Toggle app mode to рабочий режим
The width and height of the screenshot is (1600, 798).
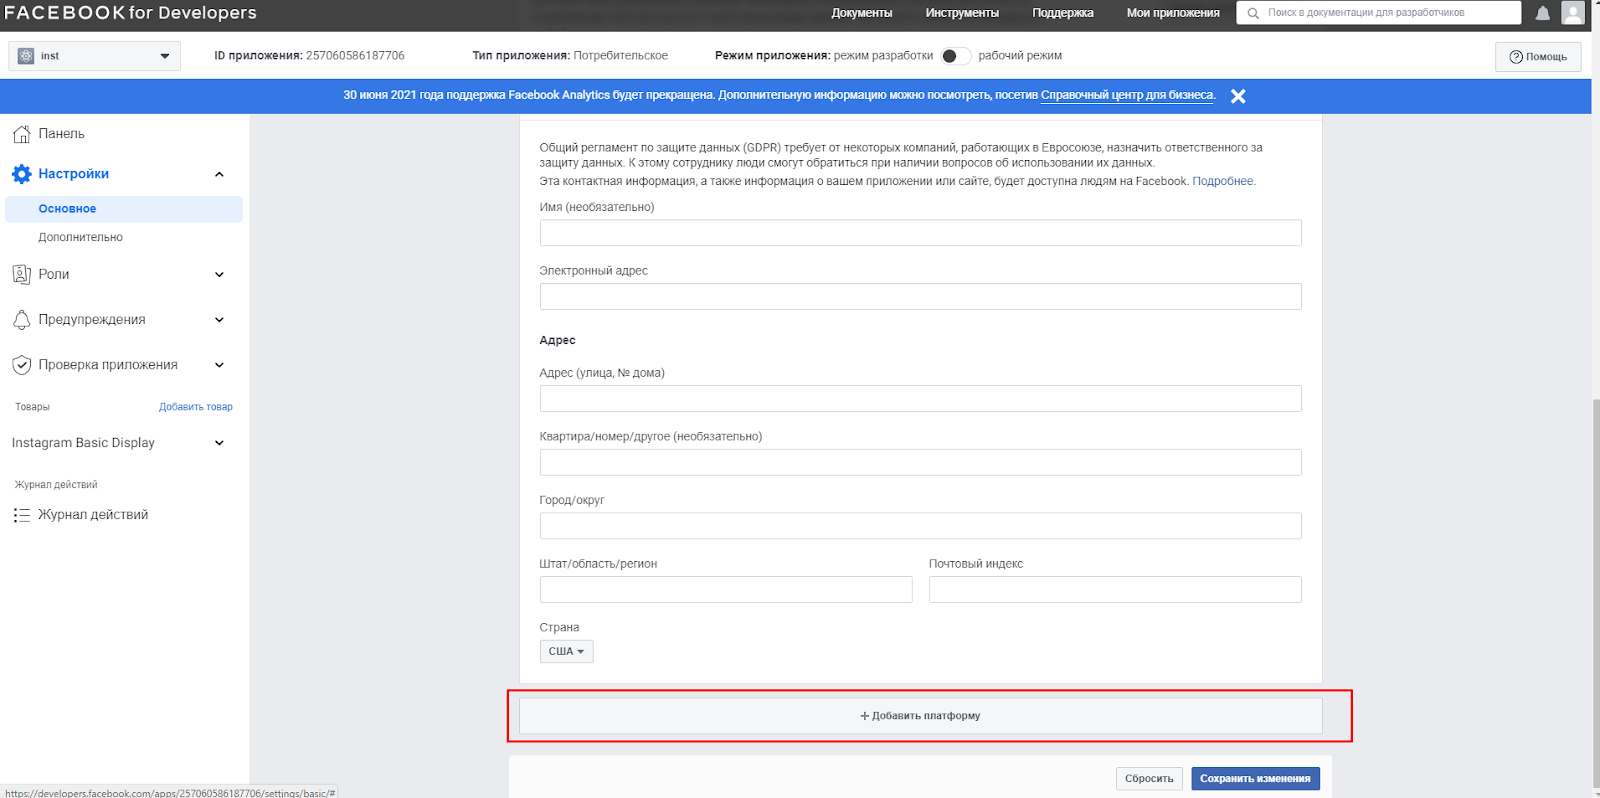tap(956, 56)
